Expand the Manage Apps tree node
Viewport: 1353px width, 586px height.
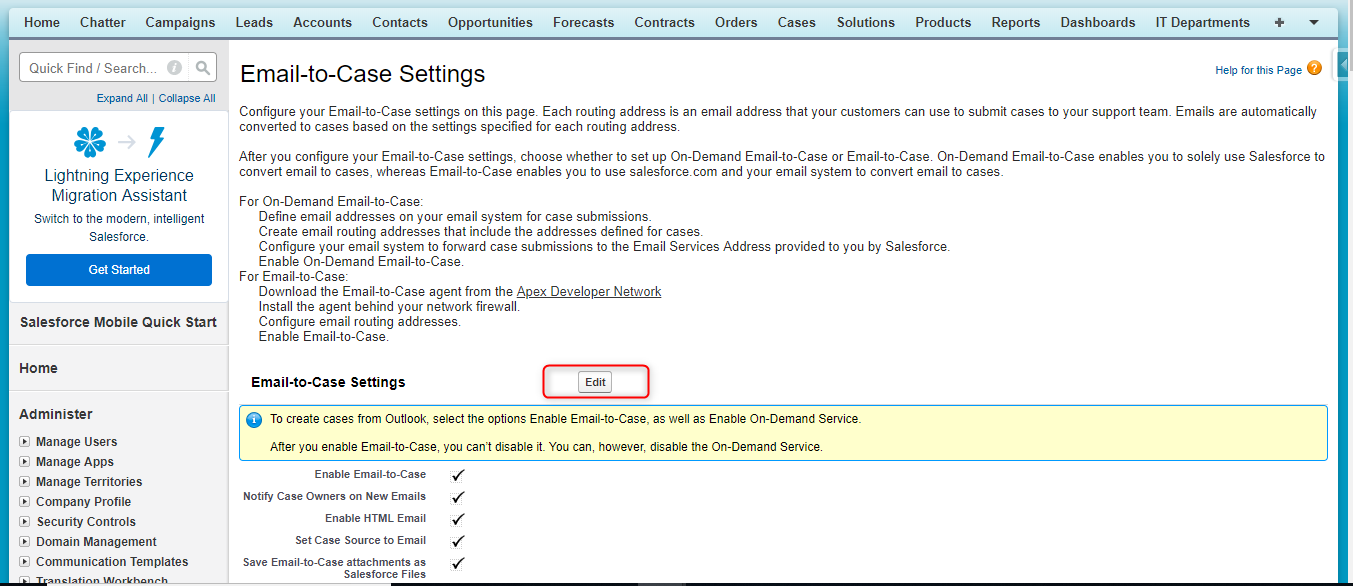click(25, 462)
